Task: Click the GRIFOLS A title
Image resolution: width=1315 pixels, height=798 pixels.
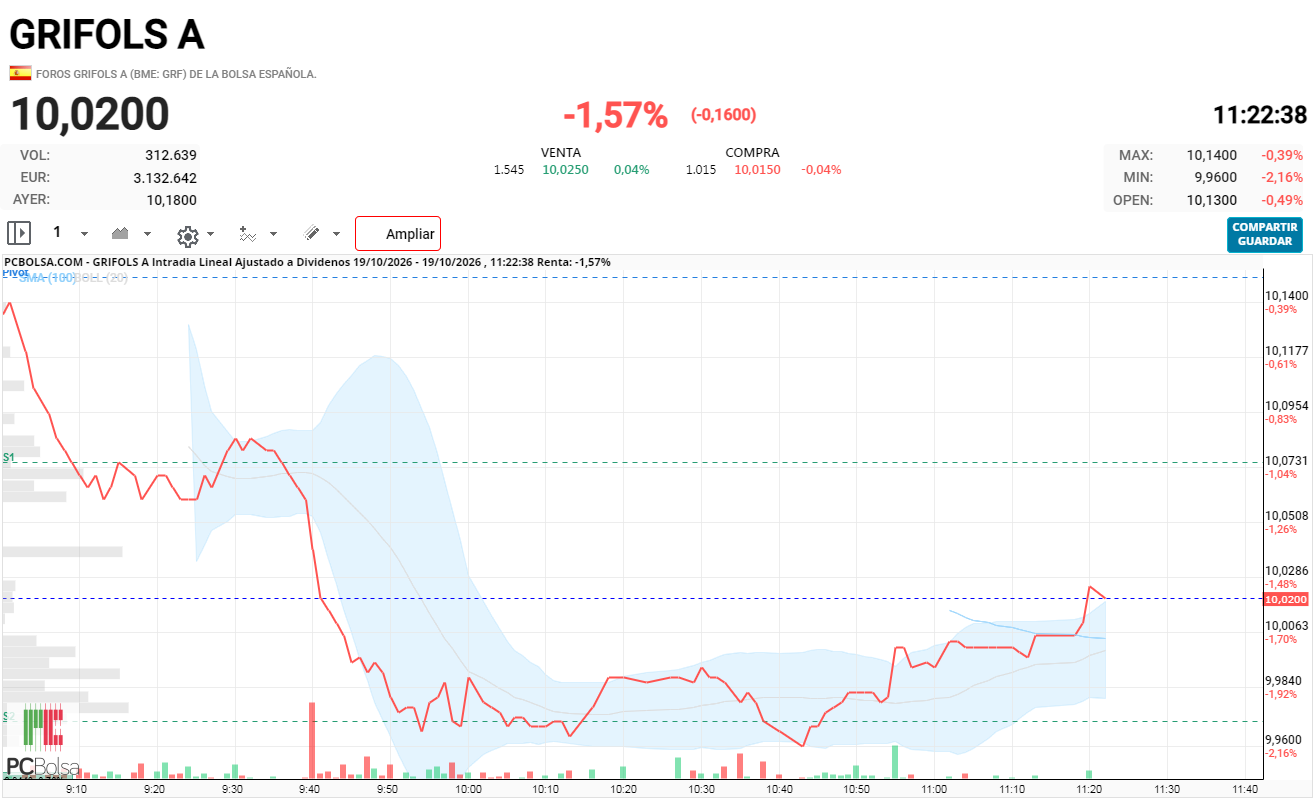Action: 107,34
